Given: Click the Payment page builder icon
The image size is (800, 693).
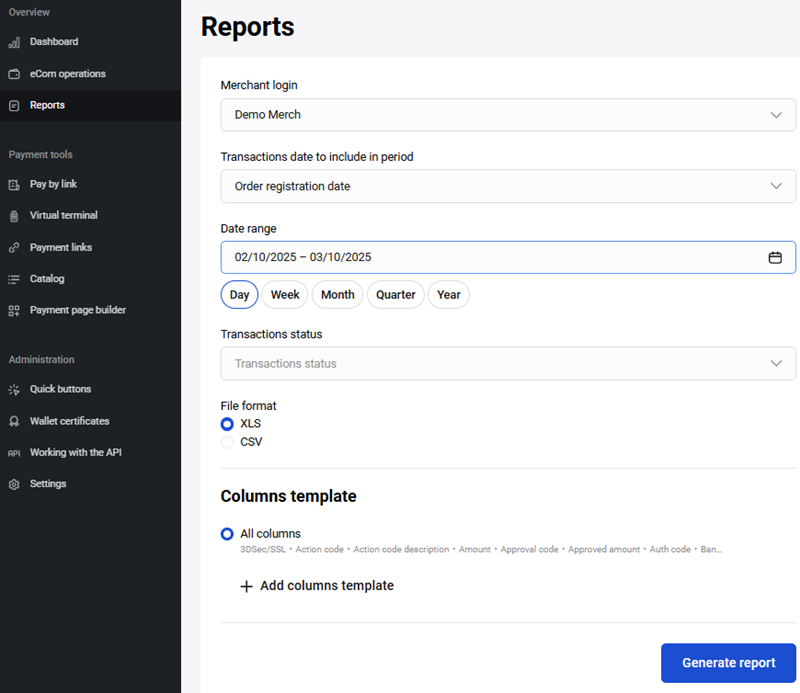Looking at the screenshot, I should pyautogui.click(x=14, y=311).
